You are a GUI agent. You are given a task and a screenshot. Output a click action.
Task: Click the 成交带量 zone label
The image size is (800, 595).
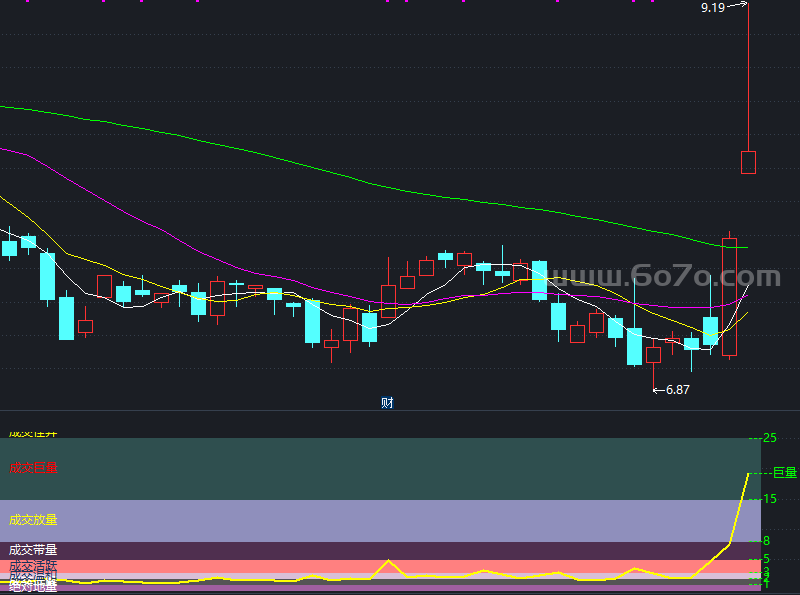33,550
